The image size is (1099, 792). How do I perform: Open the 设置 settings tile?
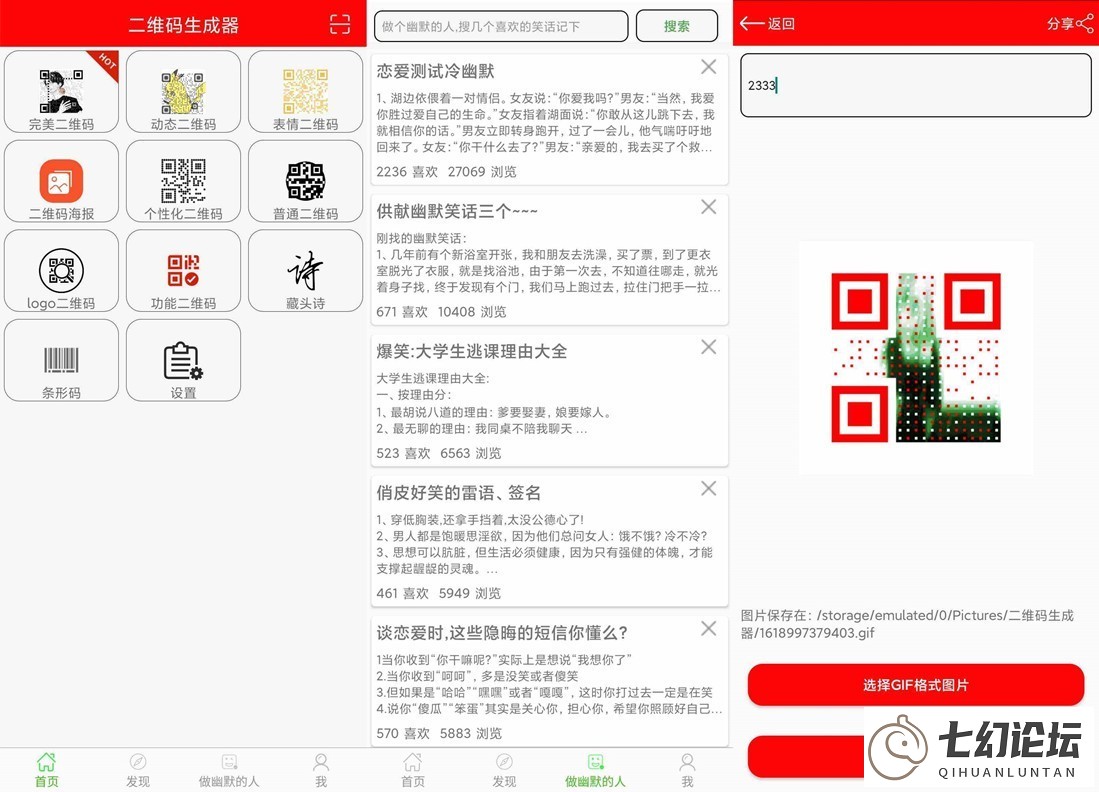[x=184, y=360]
